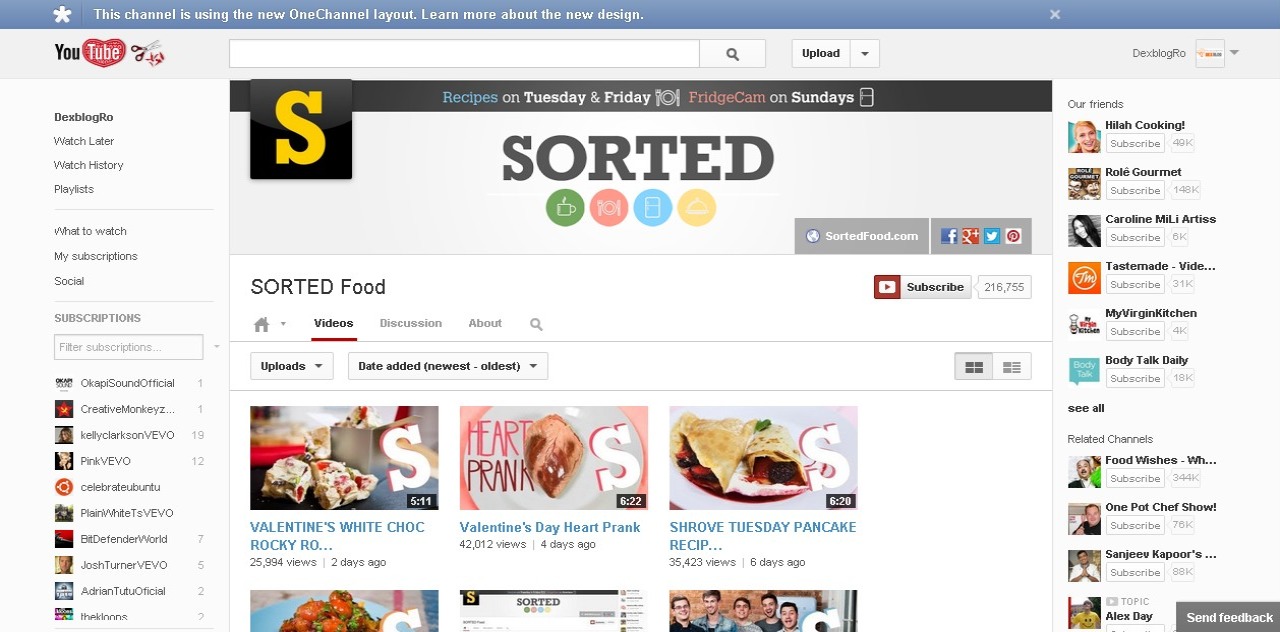The width and height of the screenshot is (1280, 632).
Task: Select the About tab
Action: (485, 323)
